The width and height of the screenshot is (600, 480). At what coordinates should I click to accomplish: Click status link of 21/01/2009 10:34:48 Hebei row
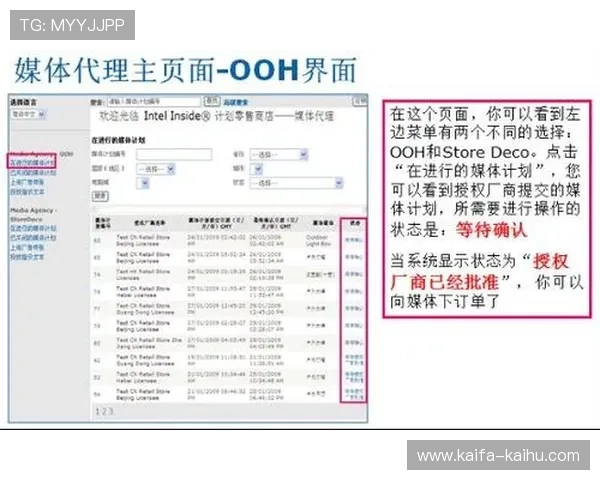point(354,377)
